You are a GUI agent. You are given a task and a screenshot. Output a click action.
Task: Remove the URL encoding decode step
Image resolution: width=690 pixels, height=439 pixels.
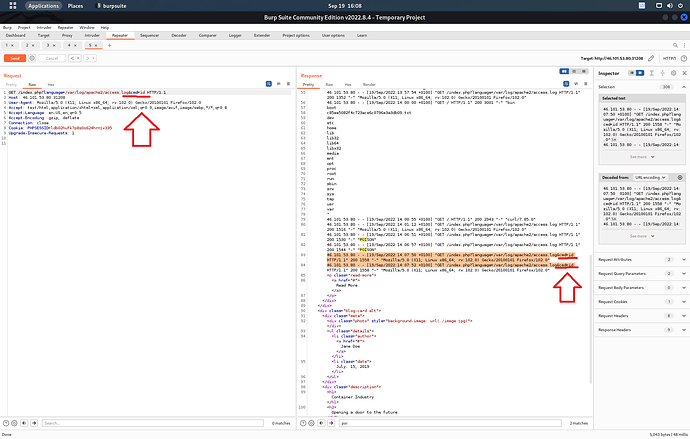coord(680,177)
